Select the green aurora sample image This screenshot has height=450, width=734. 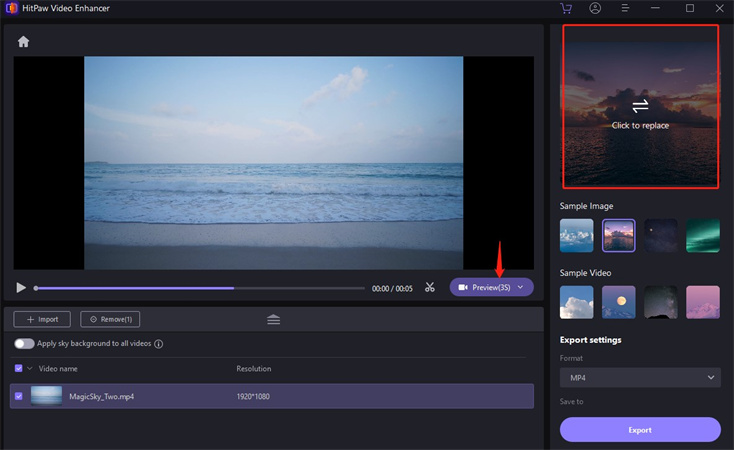pyautogui.click(x=703, y=235)
